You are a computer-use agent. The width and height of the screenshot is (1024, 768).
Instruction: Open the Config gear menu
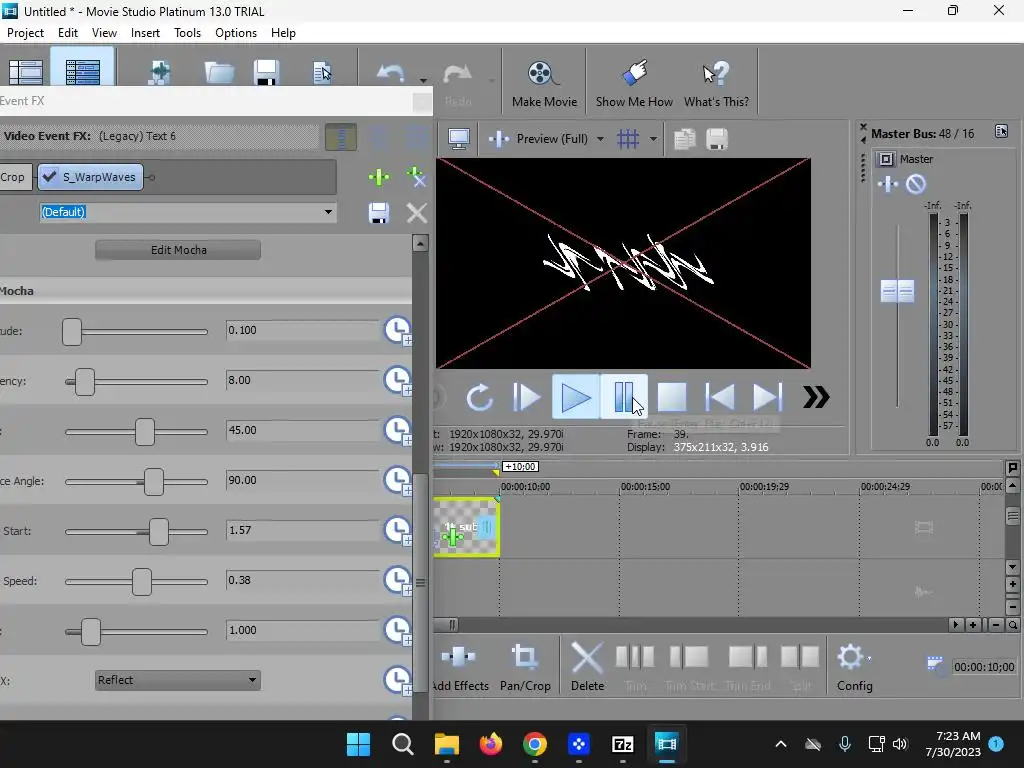(854, 667)
